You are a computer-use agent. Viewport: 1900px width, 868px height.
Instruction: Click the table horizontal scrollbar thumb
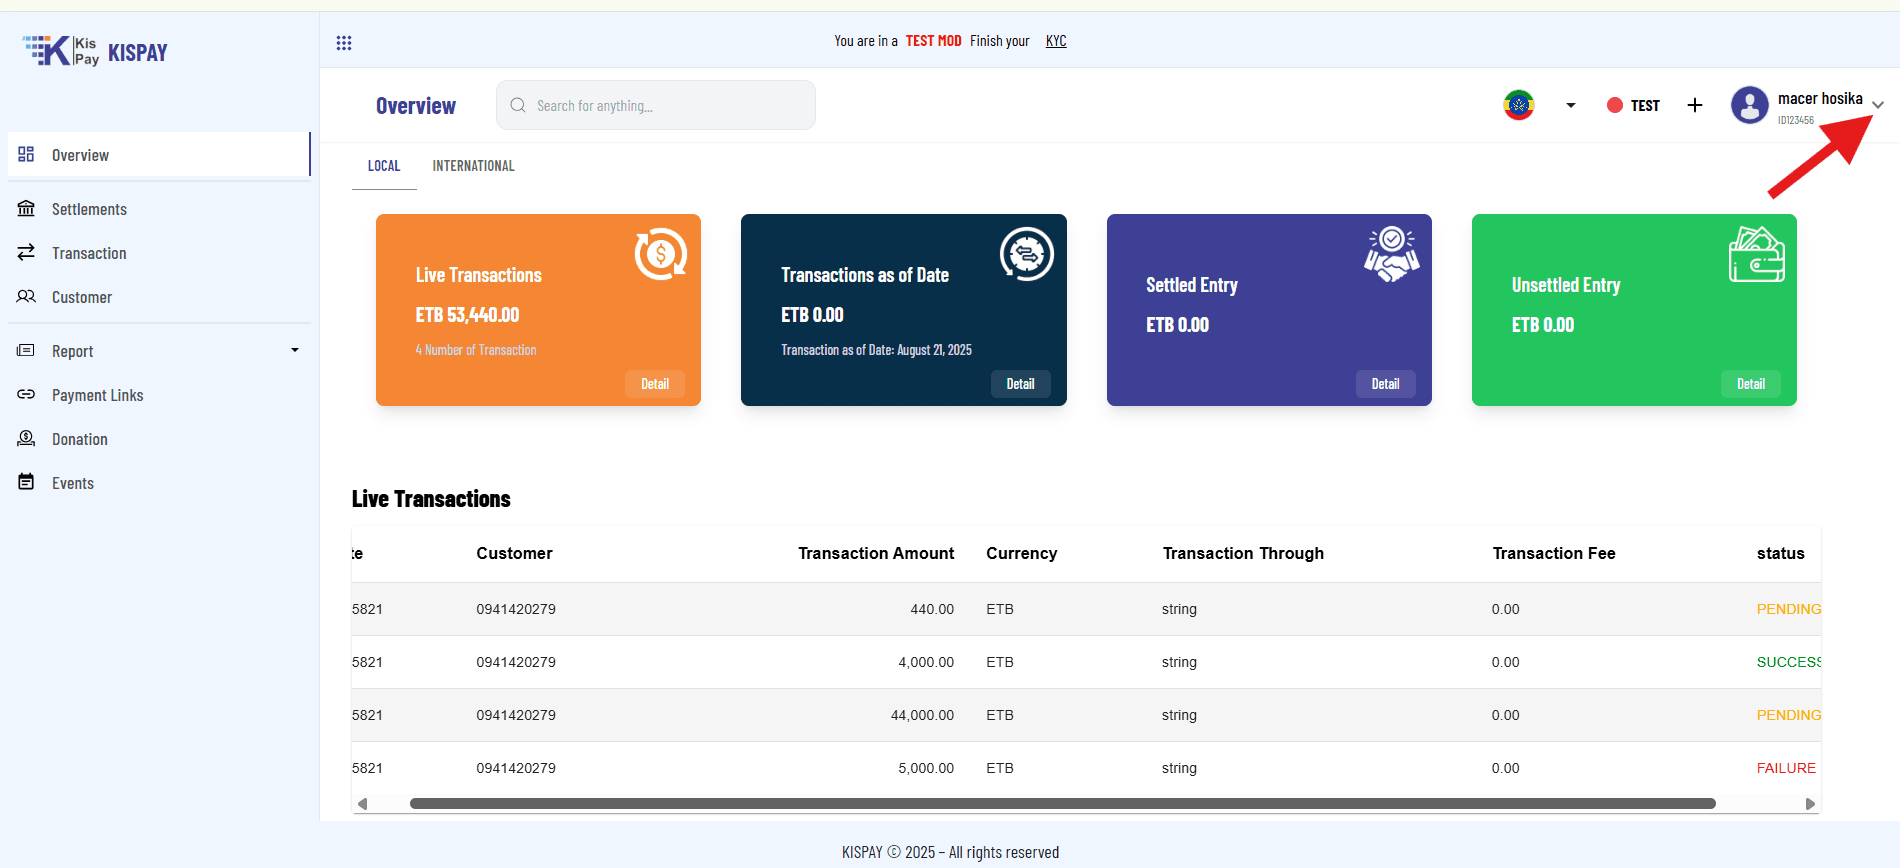click(x=1063, y=803)
